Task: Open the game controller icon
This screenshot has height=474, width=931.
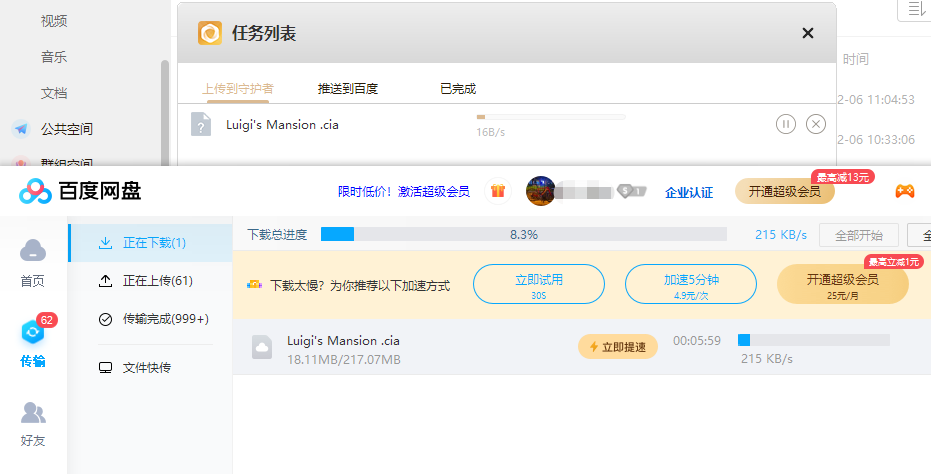Action: 905,191
